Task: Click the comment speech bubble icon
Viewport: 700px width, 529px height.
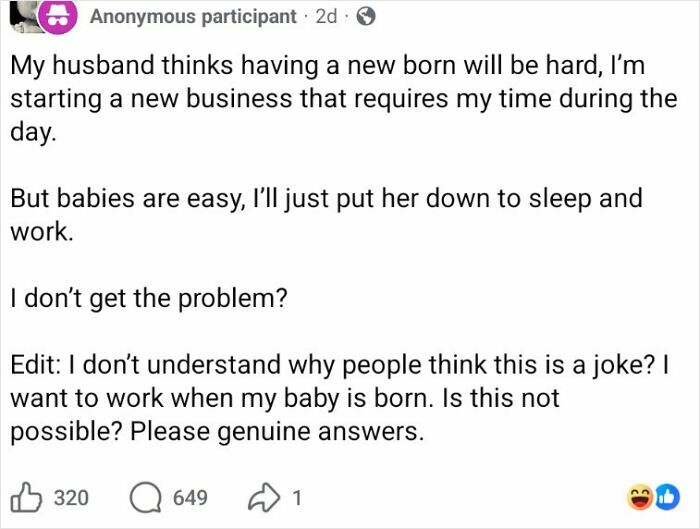Action: click(145, 495)
